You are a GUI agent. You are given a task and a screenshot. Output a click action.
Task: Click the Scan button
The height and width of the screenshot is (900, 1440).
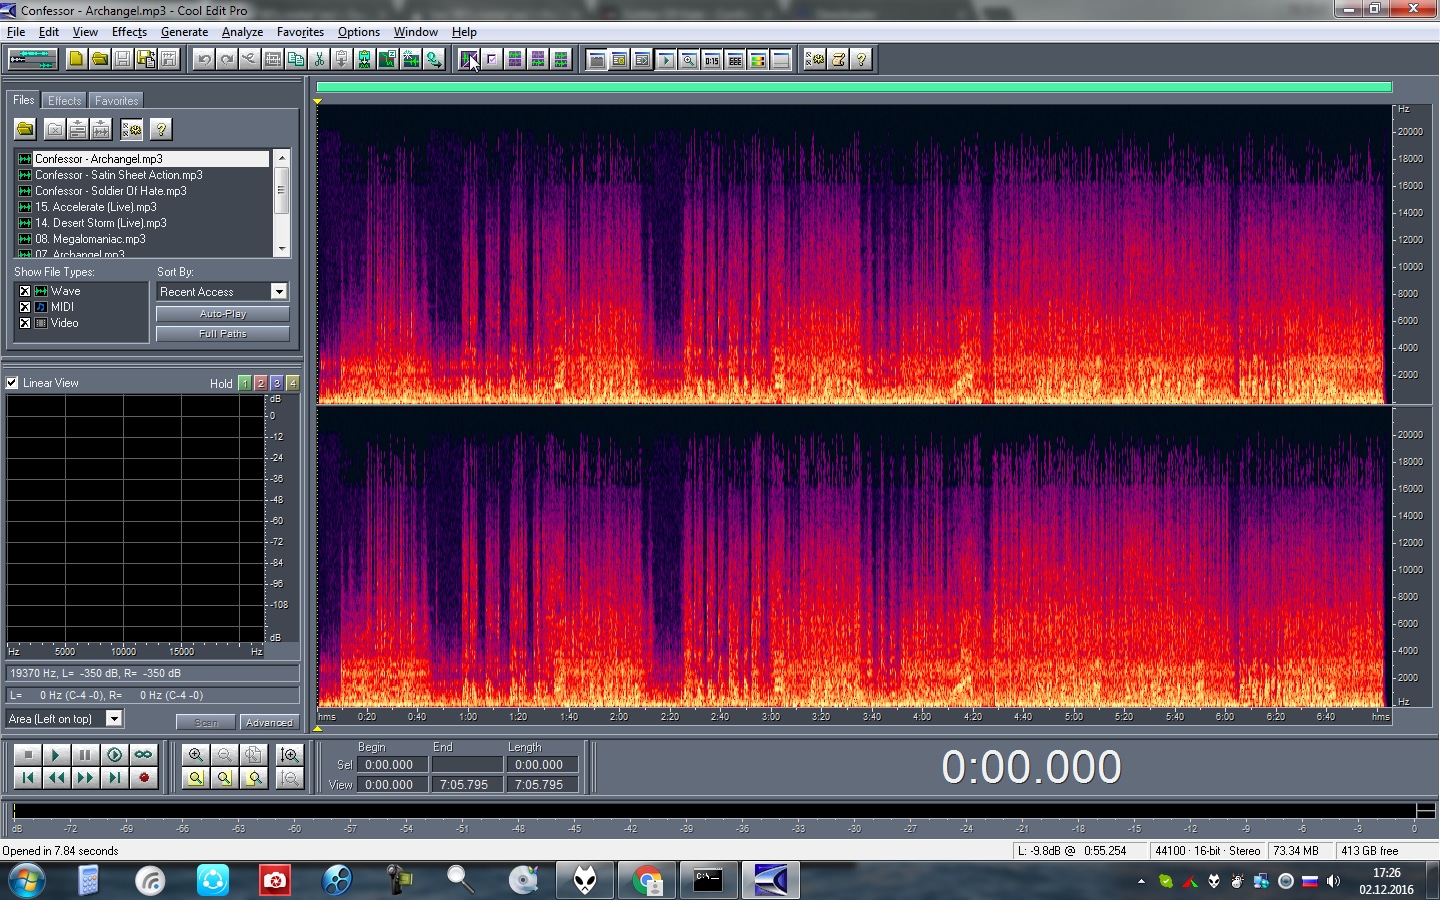tap(206, 722)
